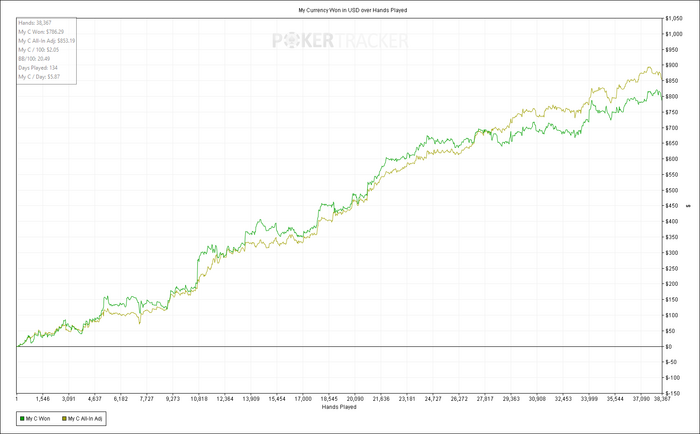This screenshot has height=434, width=700.
Task: Click the $100 y-axis label
Action: (x=671, y=315)
